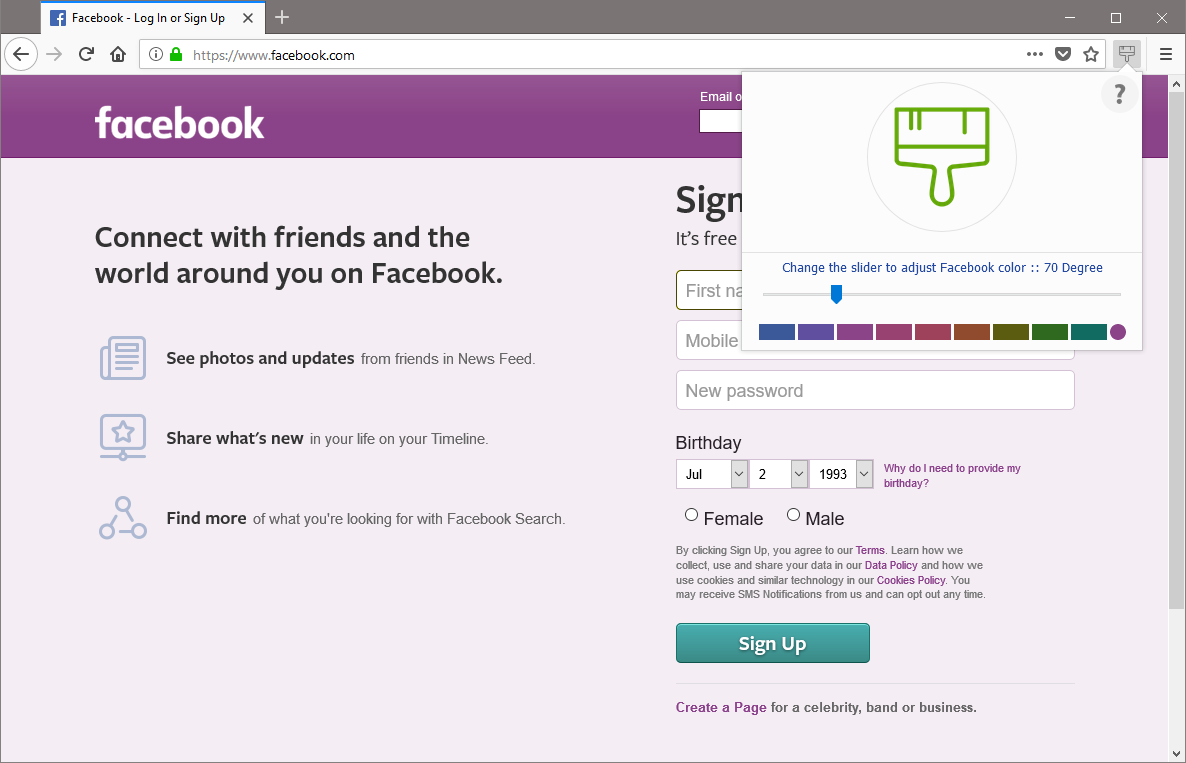The width and height of the screenshot is (1186, 763).
Task: Click the New password field
Action: coord(875,391)
